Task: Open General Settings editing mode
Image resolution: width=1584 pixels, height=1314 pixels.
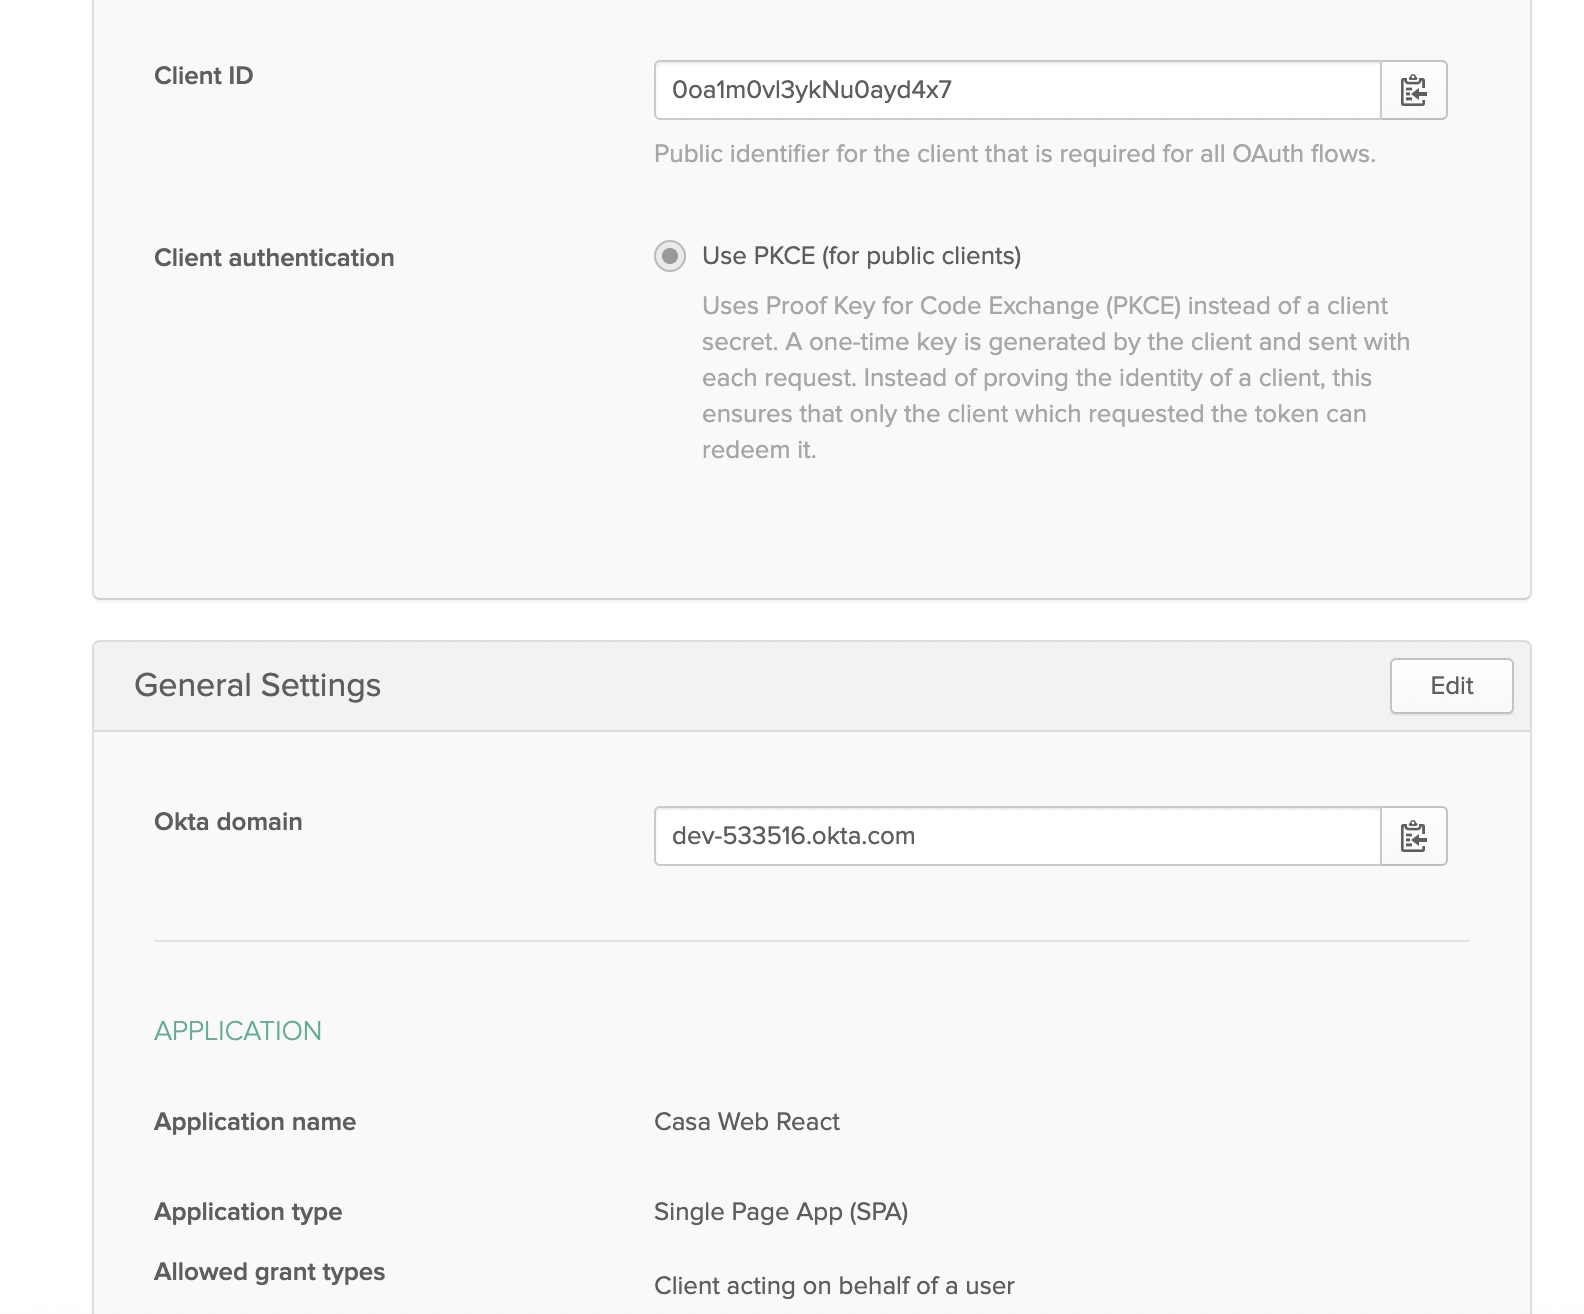Action: 1451,686
